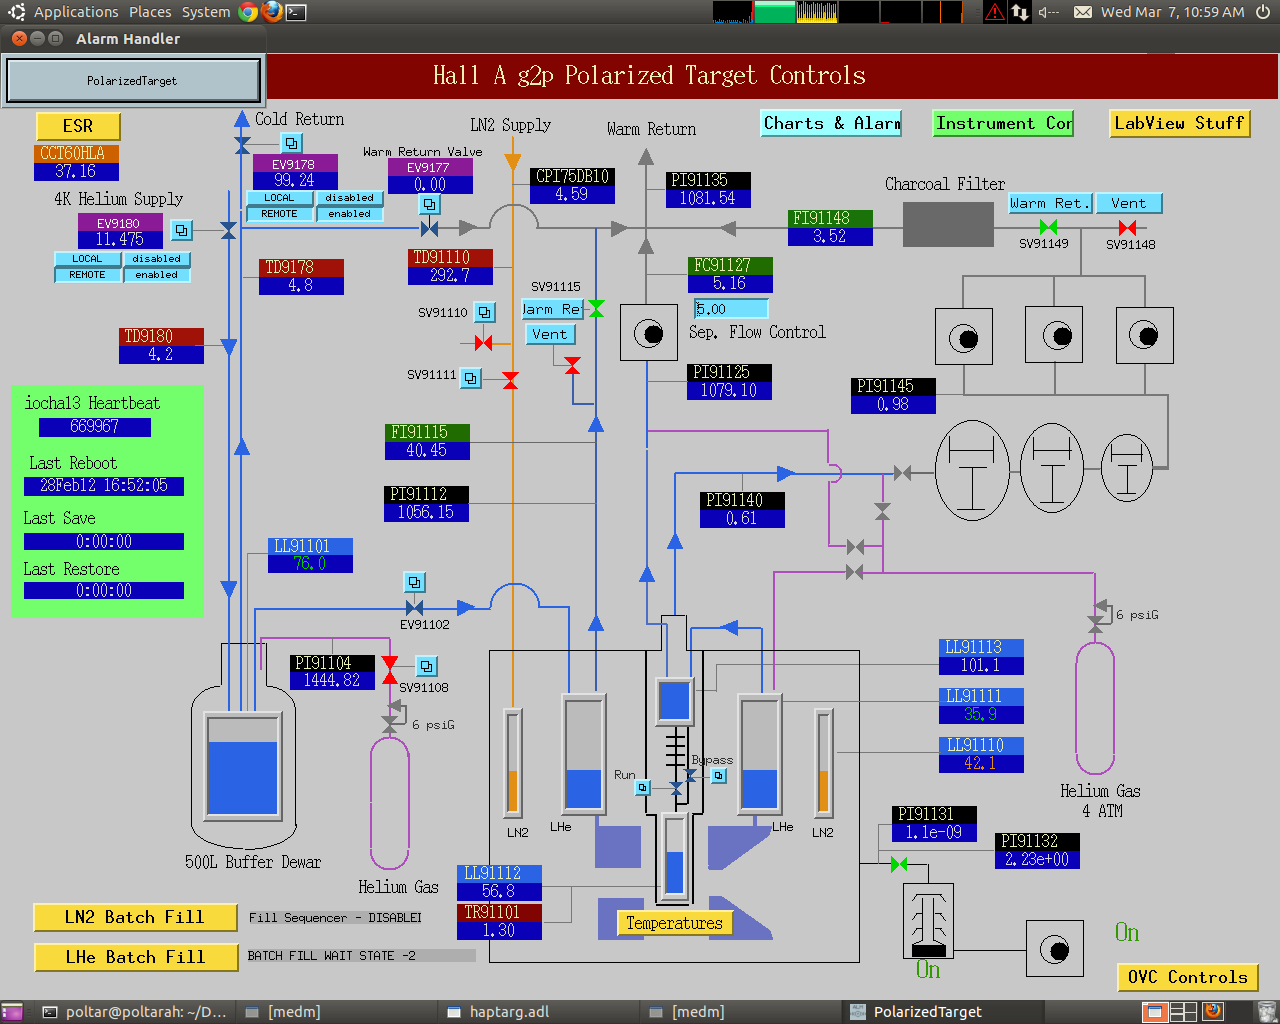Click Vent button near SV91148
The width and height of the screenshot is (1280, 1024).
click(x=1128, y=203)
